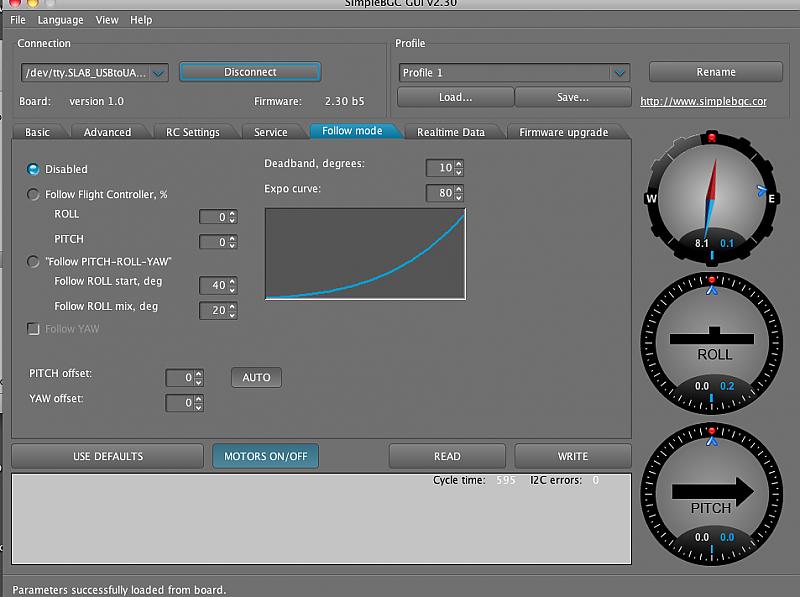Image resolution: width=800 pixels, height=597 pixels.
Task: Decrease Follow ROLL mix with down arrow
Action: click(x=232, y=314)
